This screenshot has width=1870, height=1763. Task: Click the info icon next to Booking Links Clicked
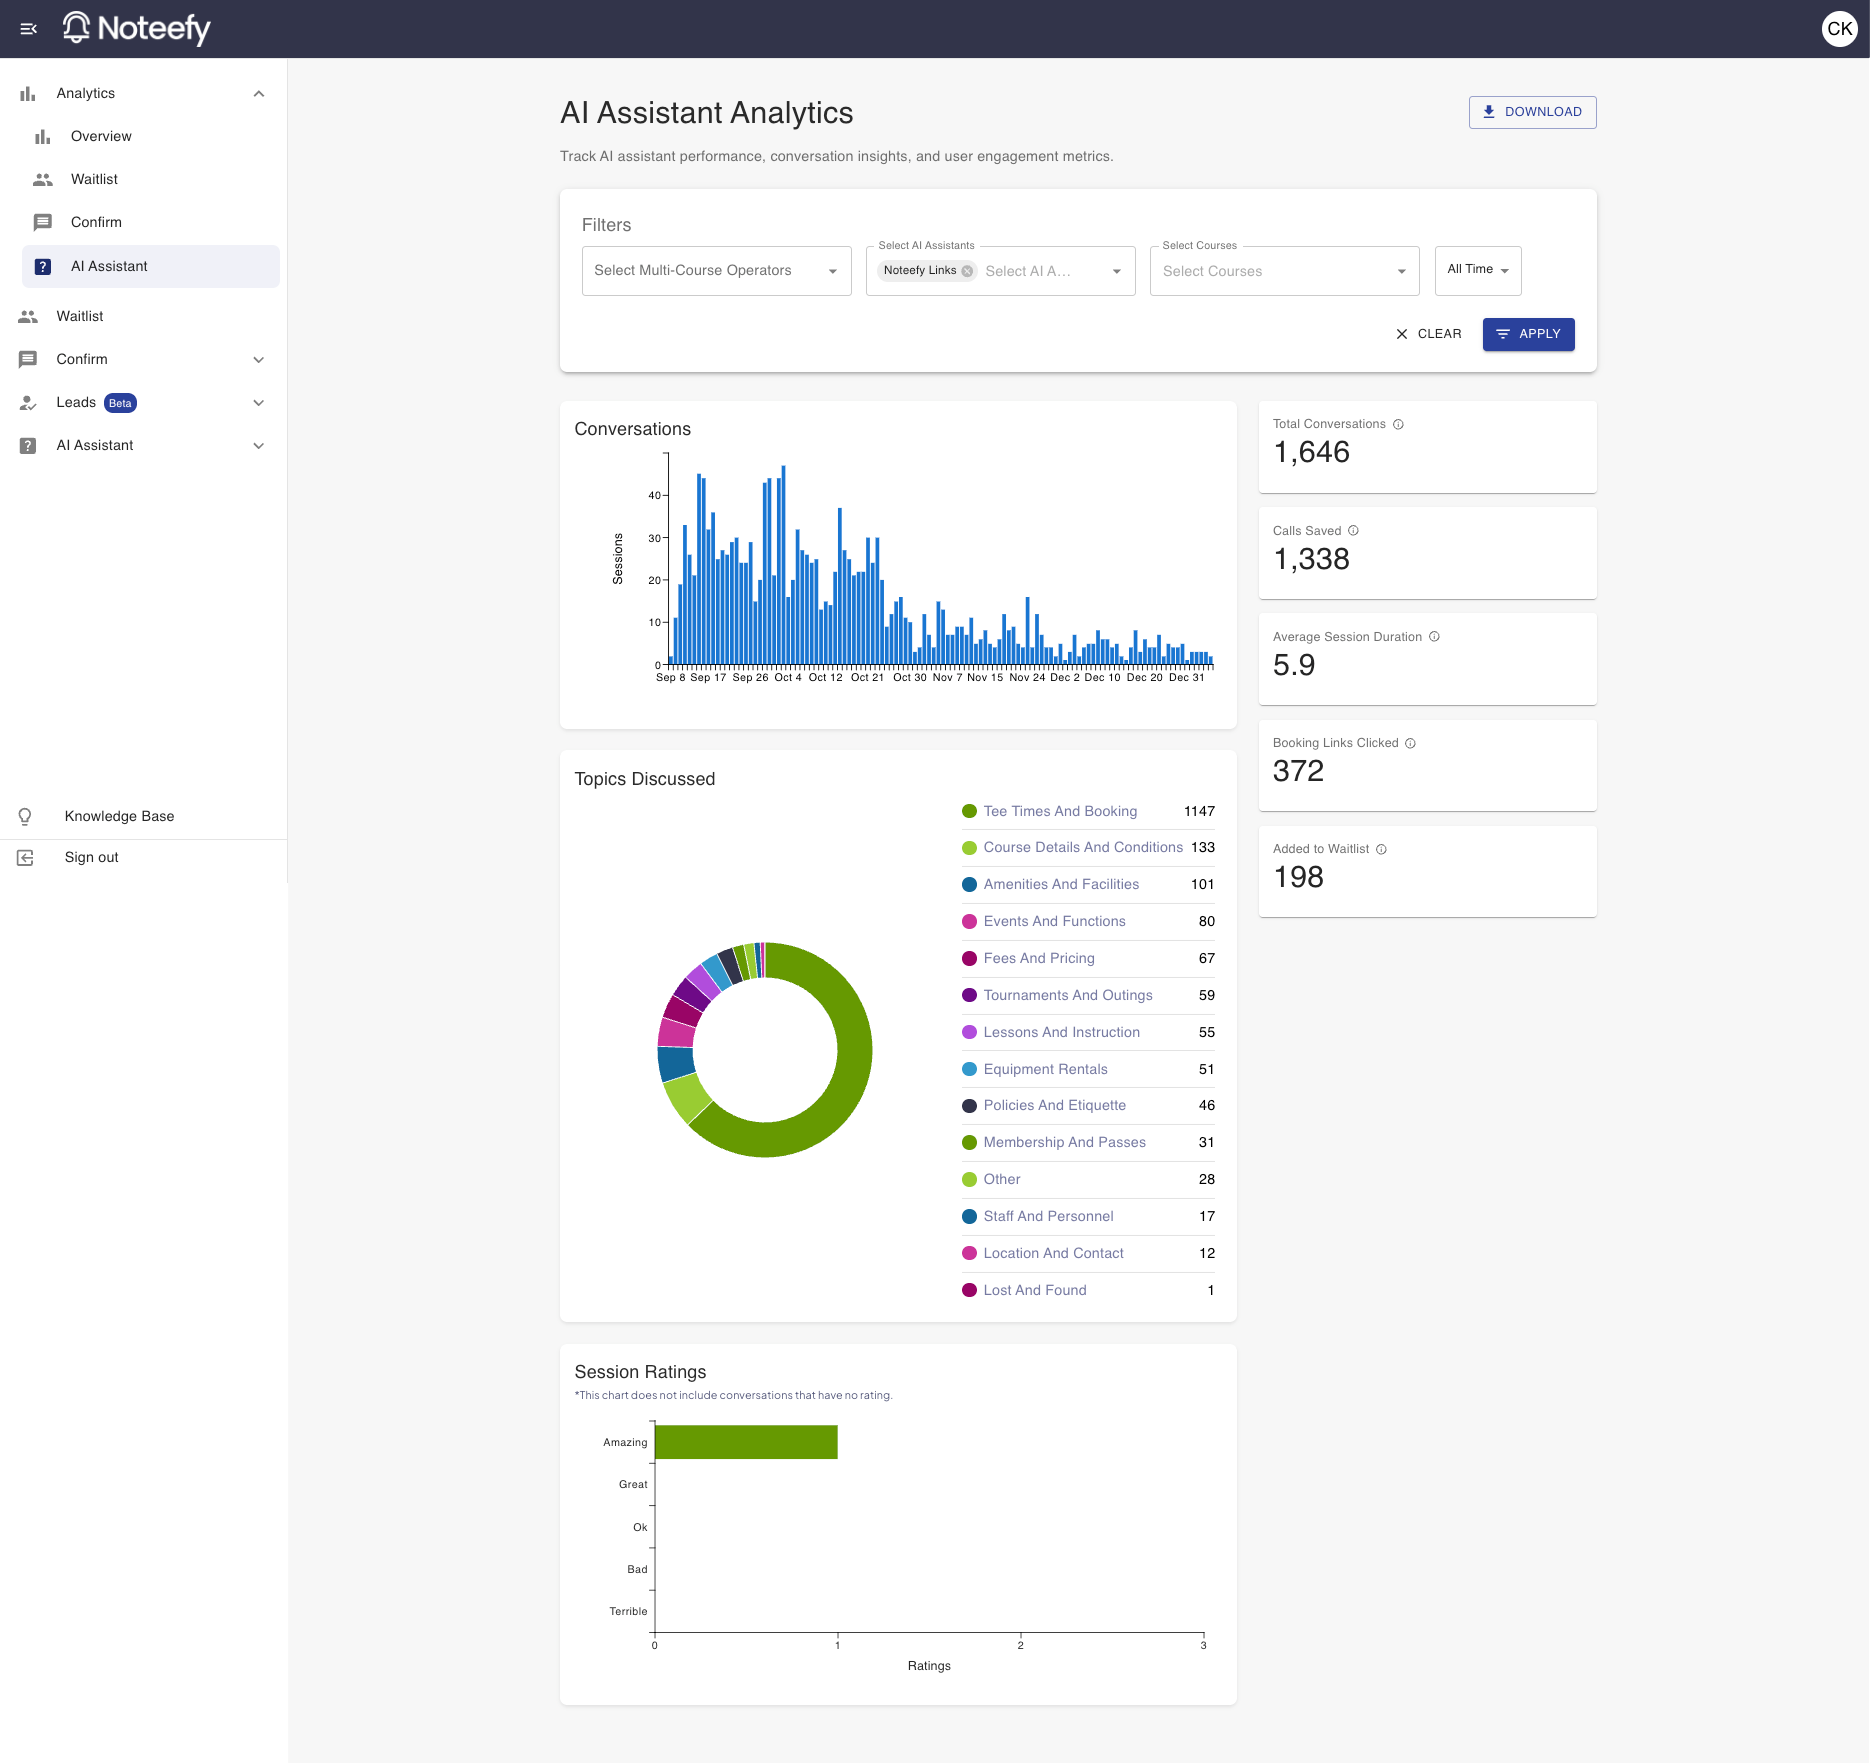click(1410, 743)
